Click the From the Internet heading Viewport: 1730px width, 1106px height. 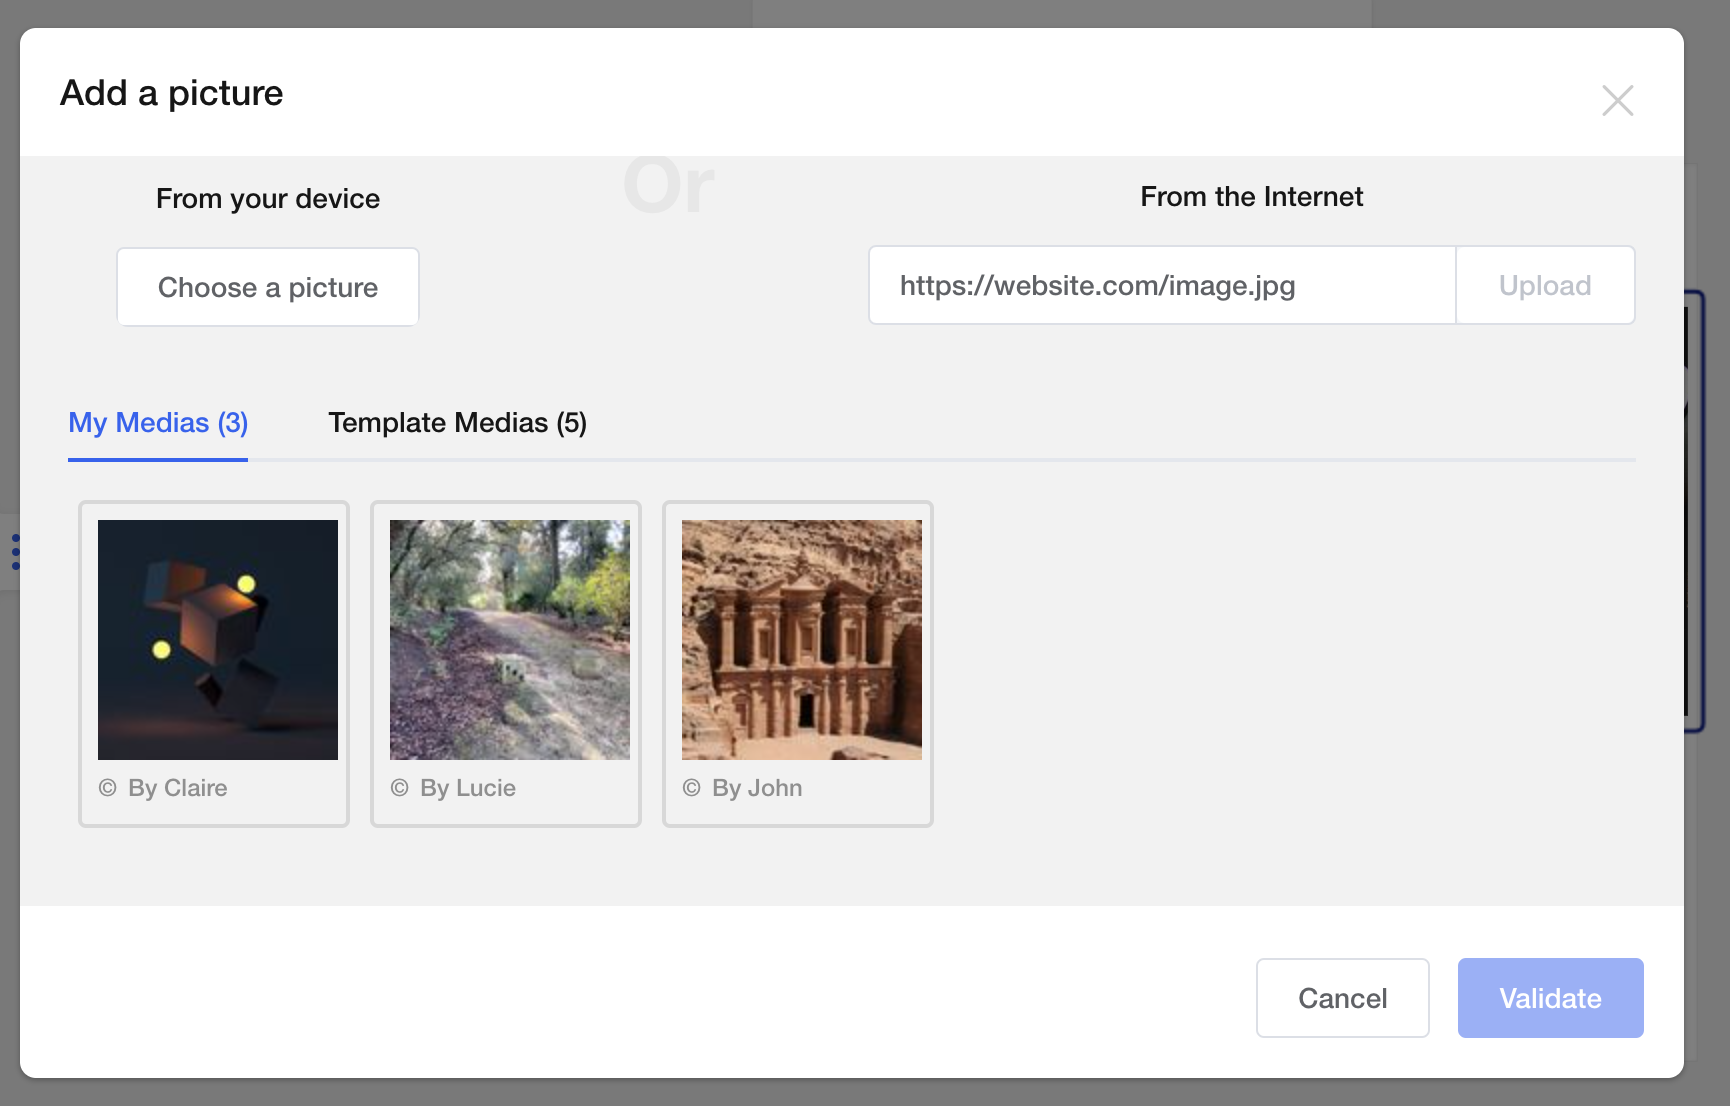pos(1251,197)
